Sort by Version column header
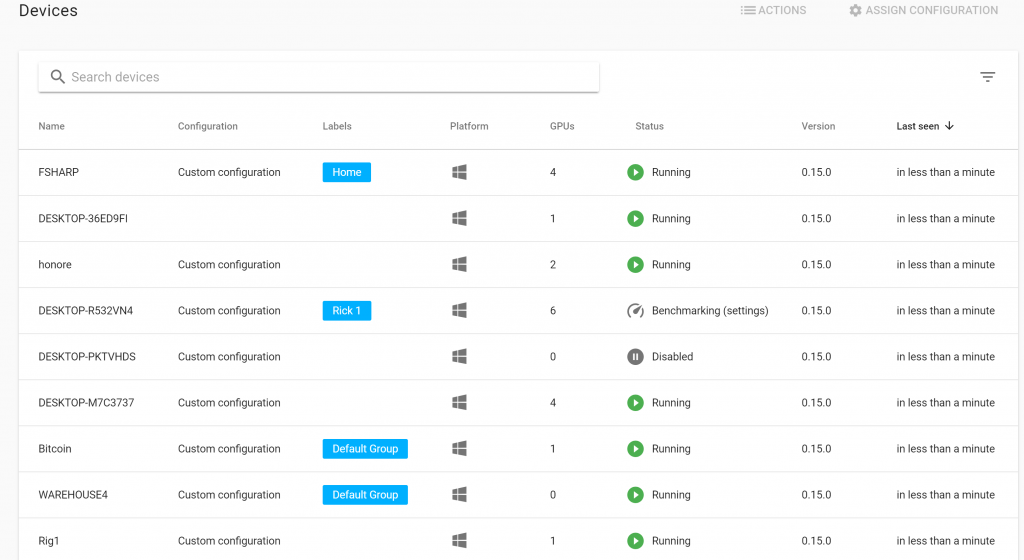The image size is (1024, 560). pyautogui.click(x=818, y=126)
